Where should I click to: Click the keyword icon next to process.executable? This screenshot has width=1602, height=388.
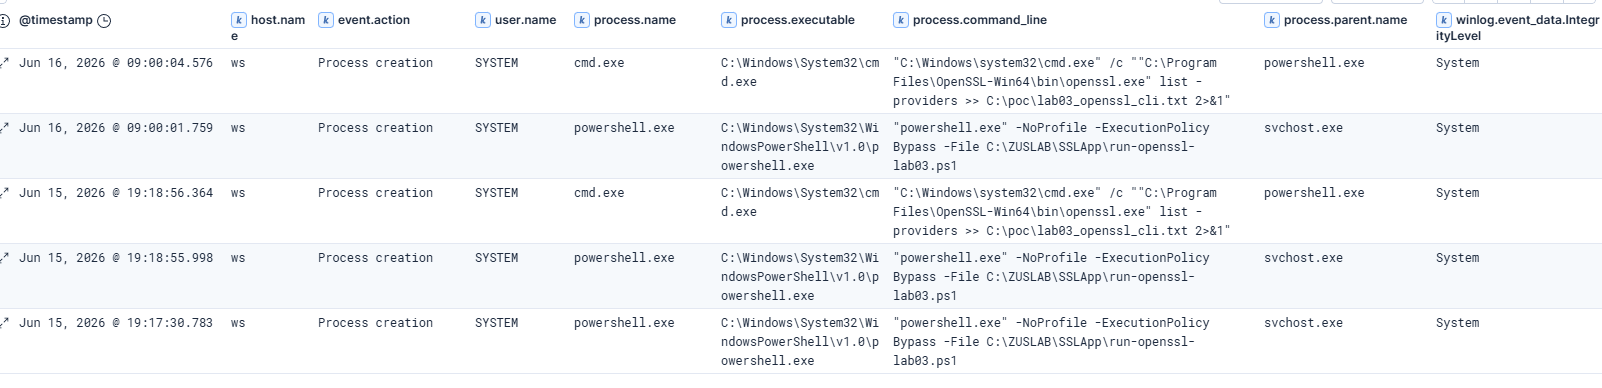tap(729, 20)
